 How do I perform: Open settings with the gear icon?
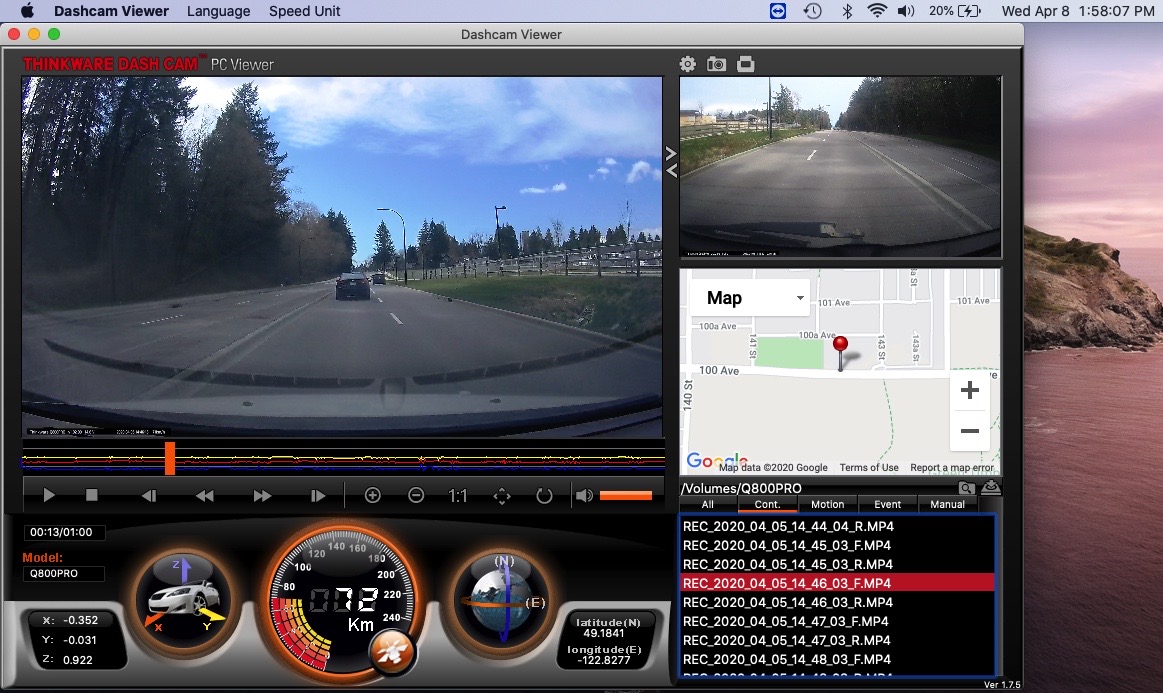click(688, 65)
